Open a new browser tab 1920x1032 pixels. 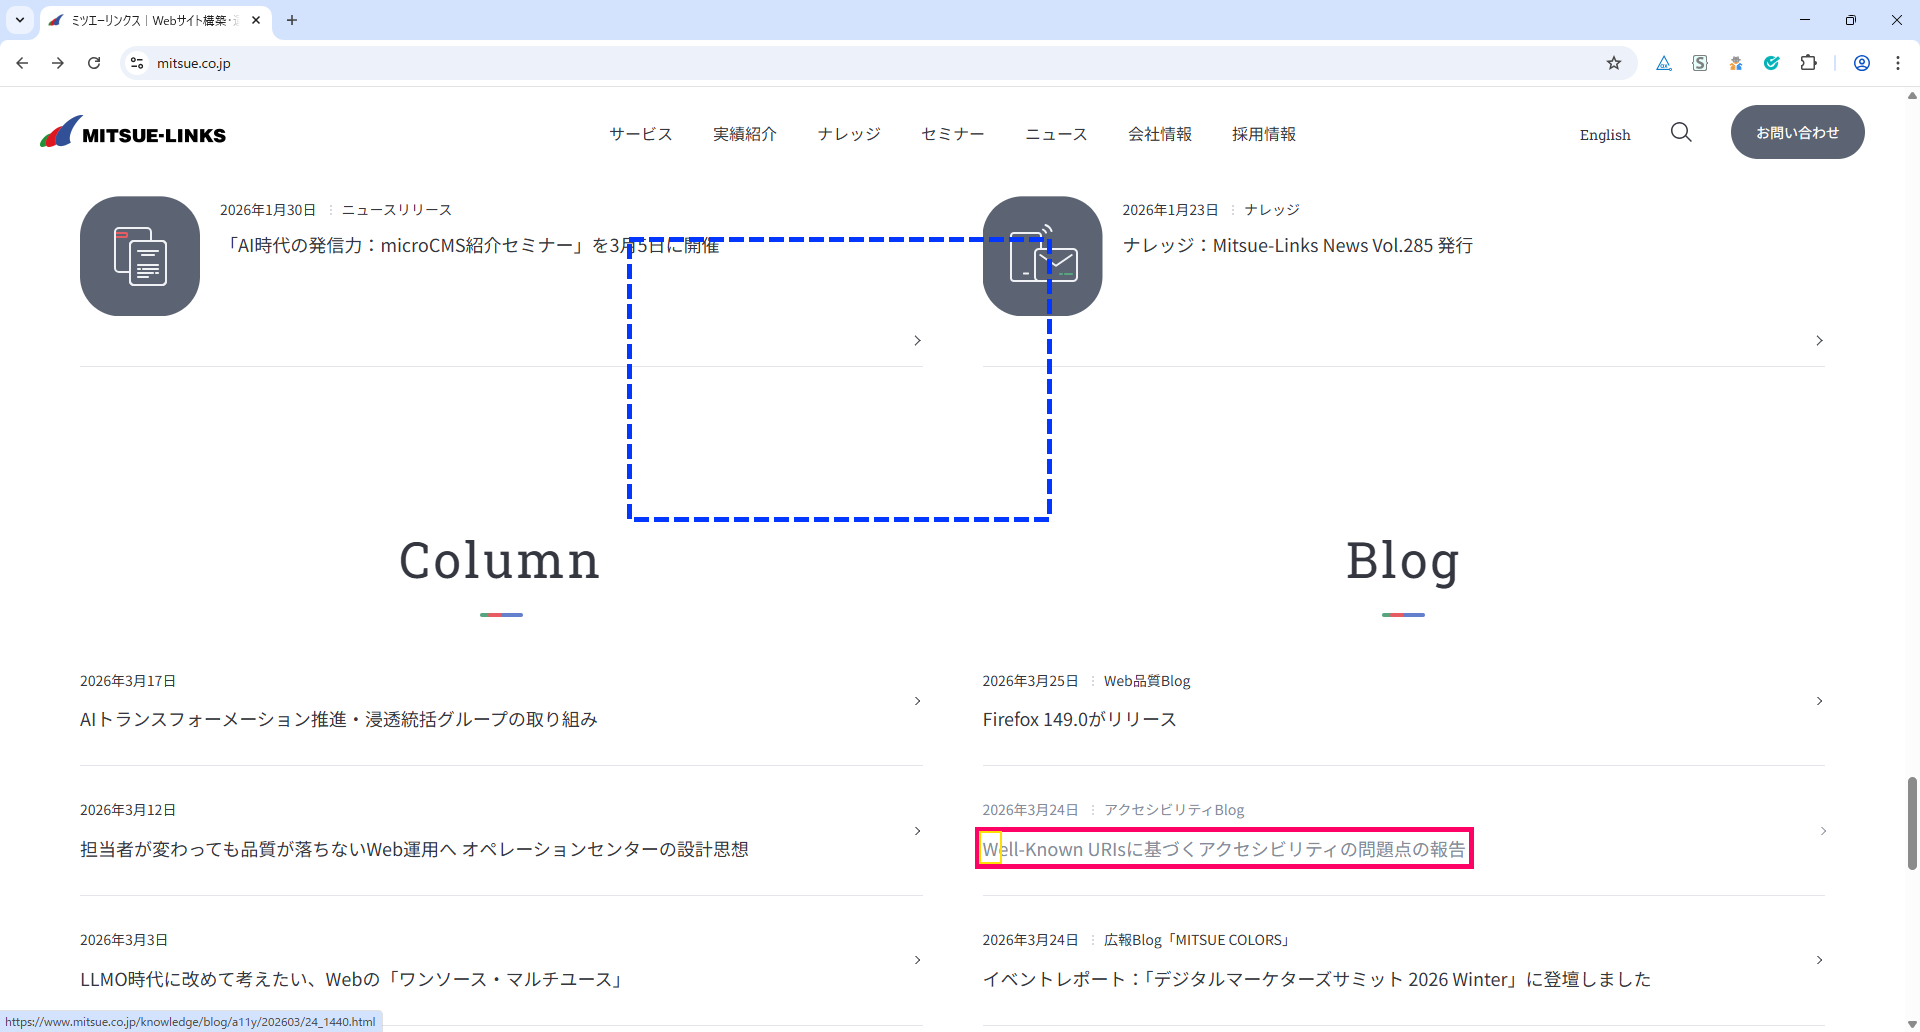point(292,20)
